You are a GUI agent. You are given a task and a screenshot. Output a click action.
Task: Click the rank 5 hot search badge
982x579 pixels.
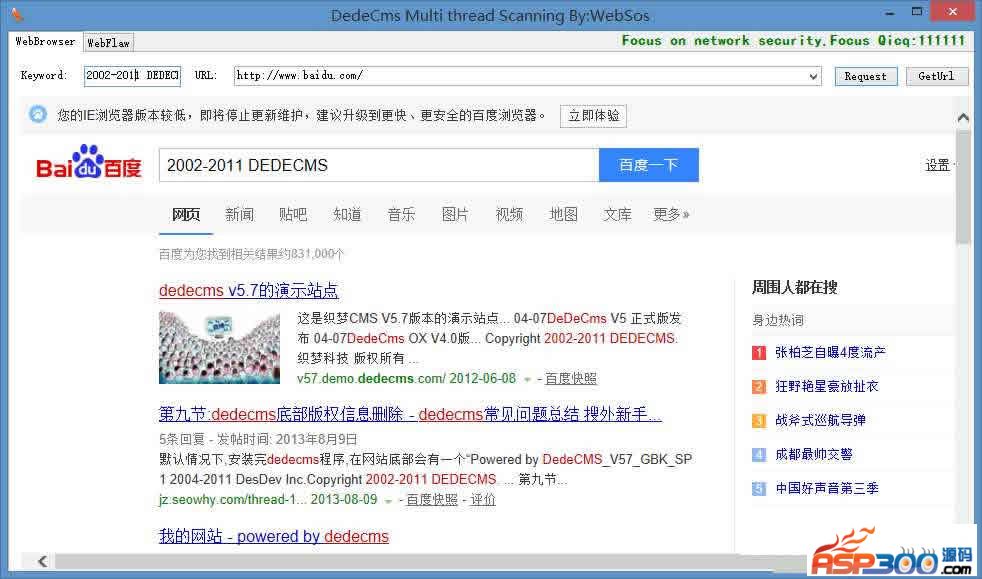click(759, 489)
